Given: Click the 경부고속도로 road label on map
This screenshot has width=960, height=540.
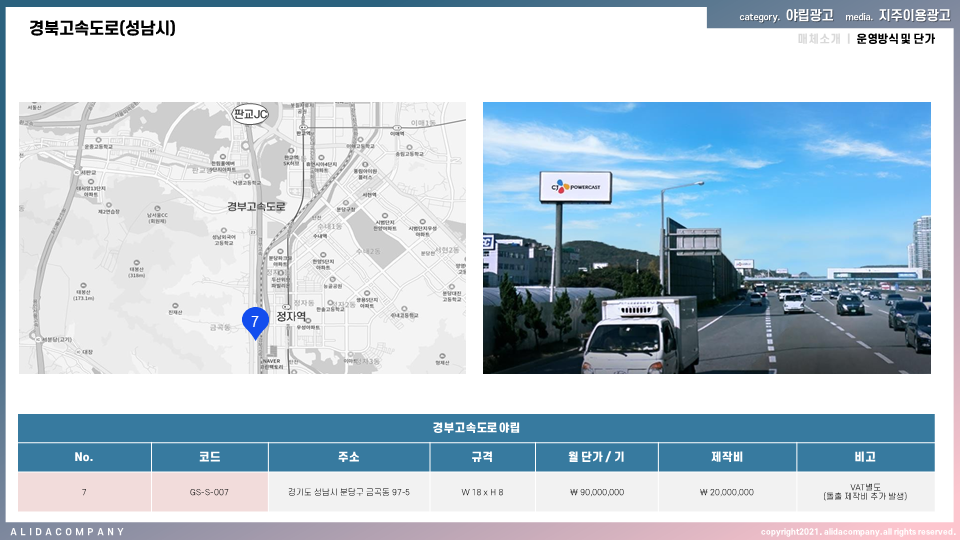Looking at the screenshot, I should click(x=257, y=206).
